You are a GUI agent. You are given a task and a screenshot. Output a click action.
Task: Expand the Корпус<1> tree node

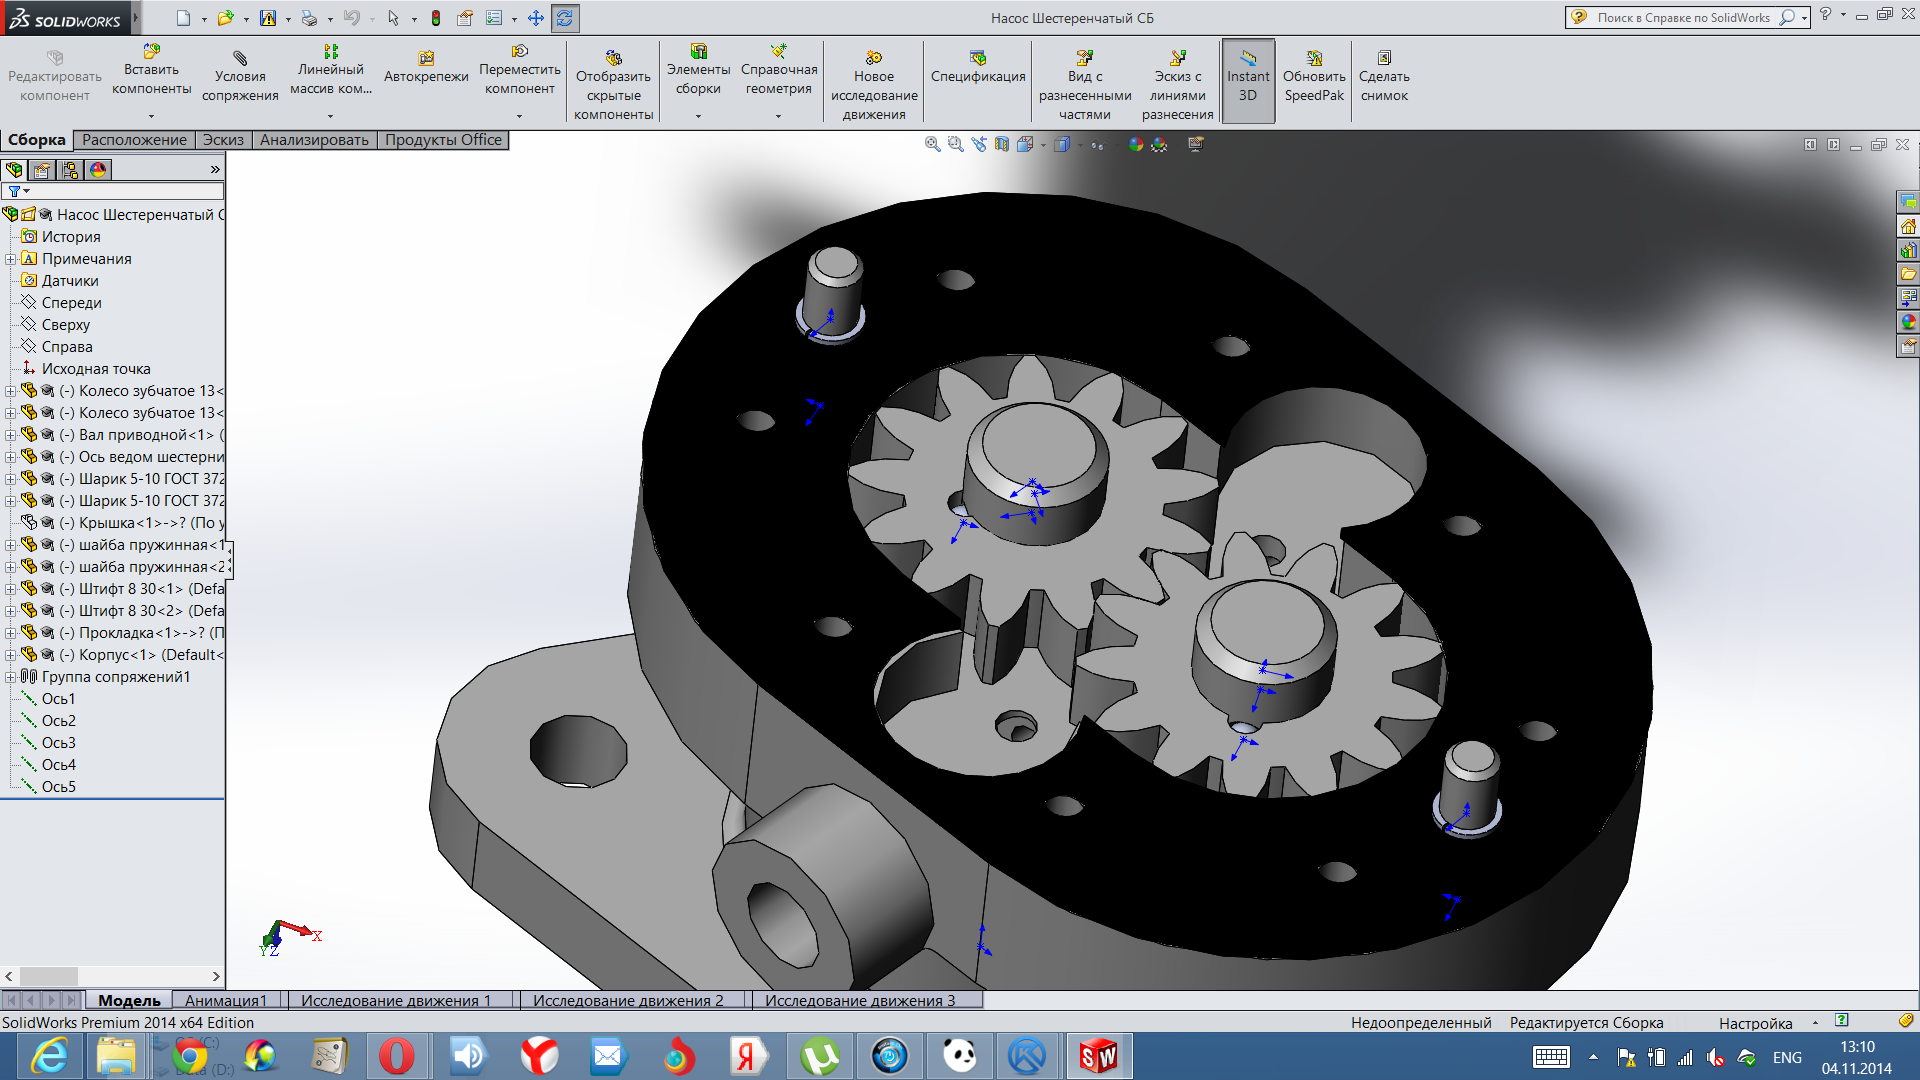tap(11, 655)
